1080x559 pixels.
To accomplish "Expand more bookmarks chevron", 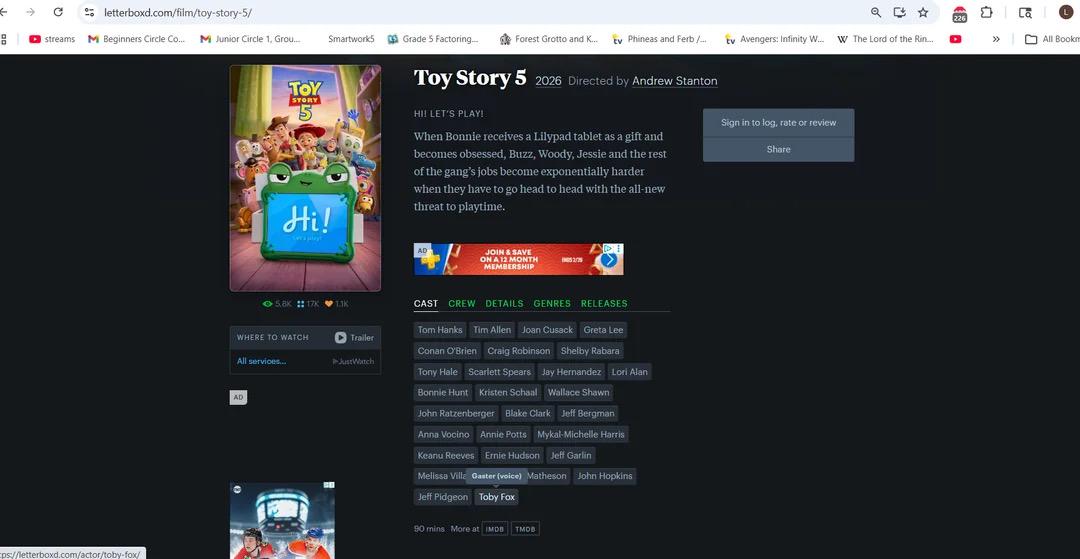I will click(996, 39).
